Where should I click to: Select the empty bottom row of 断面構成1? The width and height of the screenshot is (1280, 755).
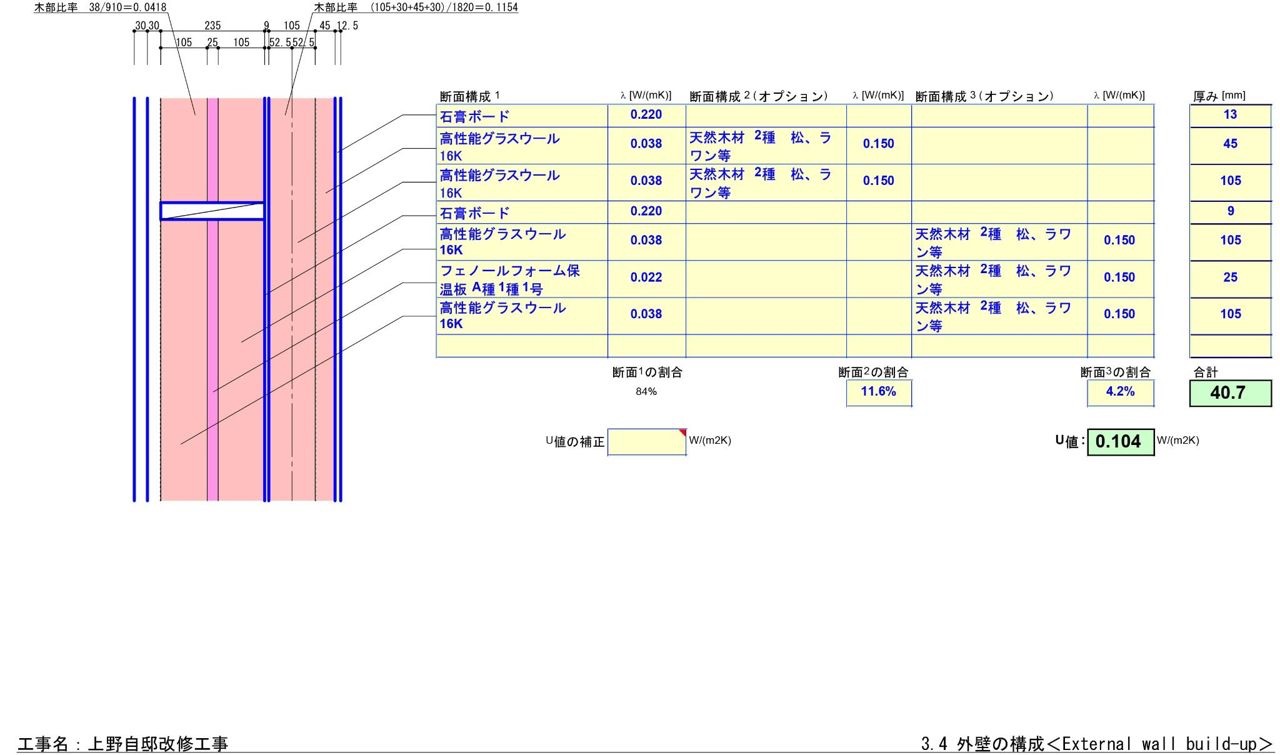[x=522, y=346]
